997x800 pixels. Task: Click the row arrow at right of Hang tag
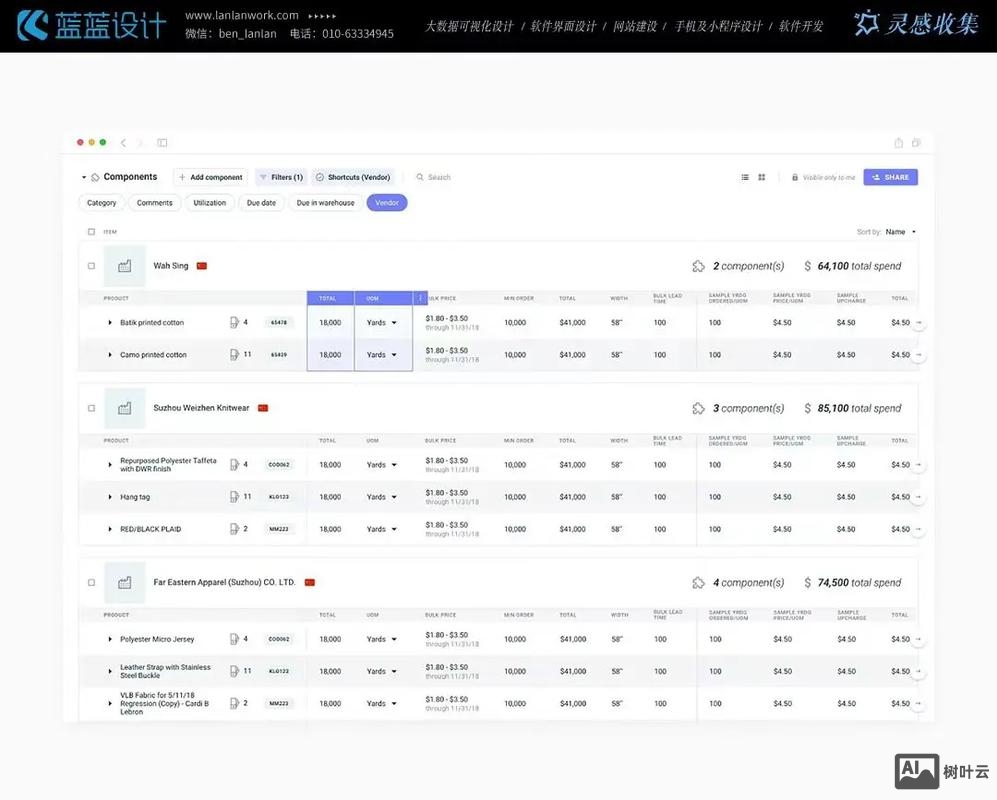tap(918, 497)
